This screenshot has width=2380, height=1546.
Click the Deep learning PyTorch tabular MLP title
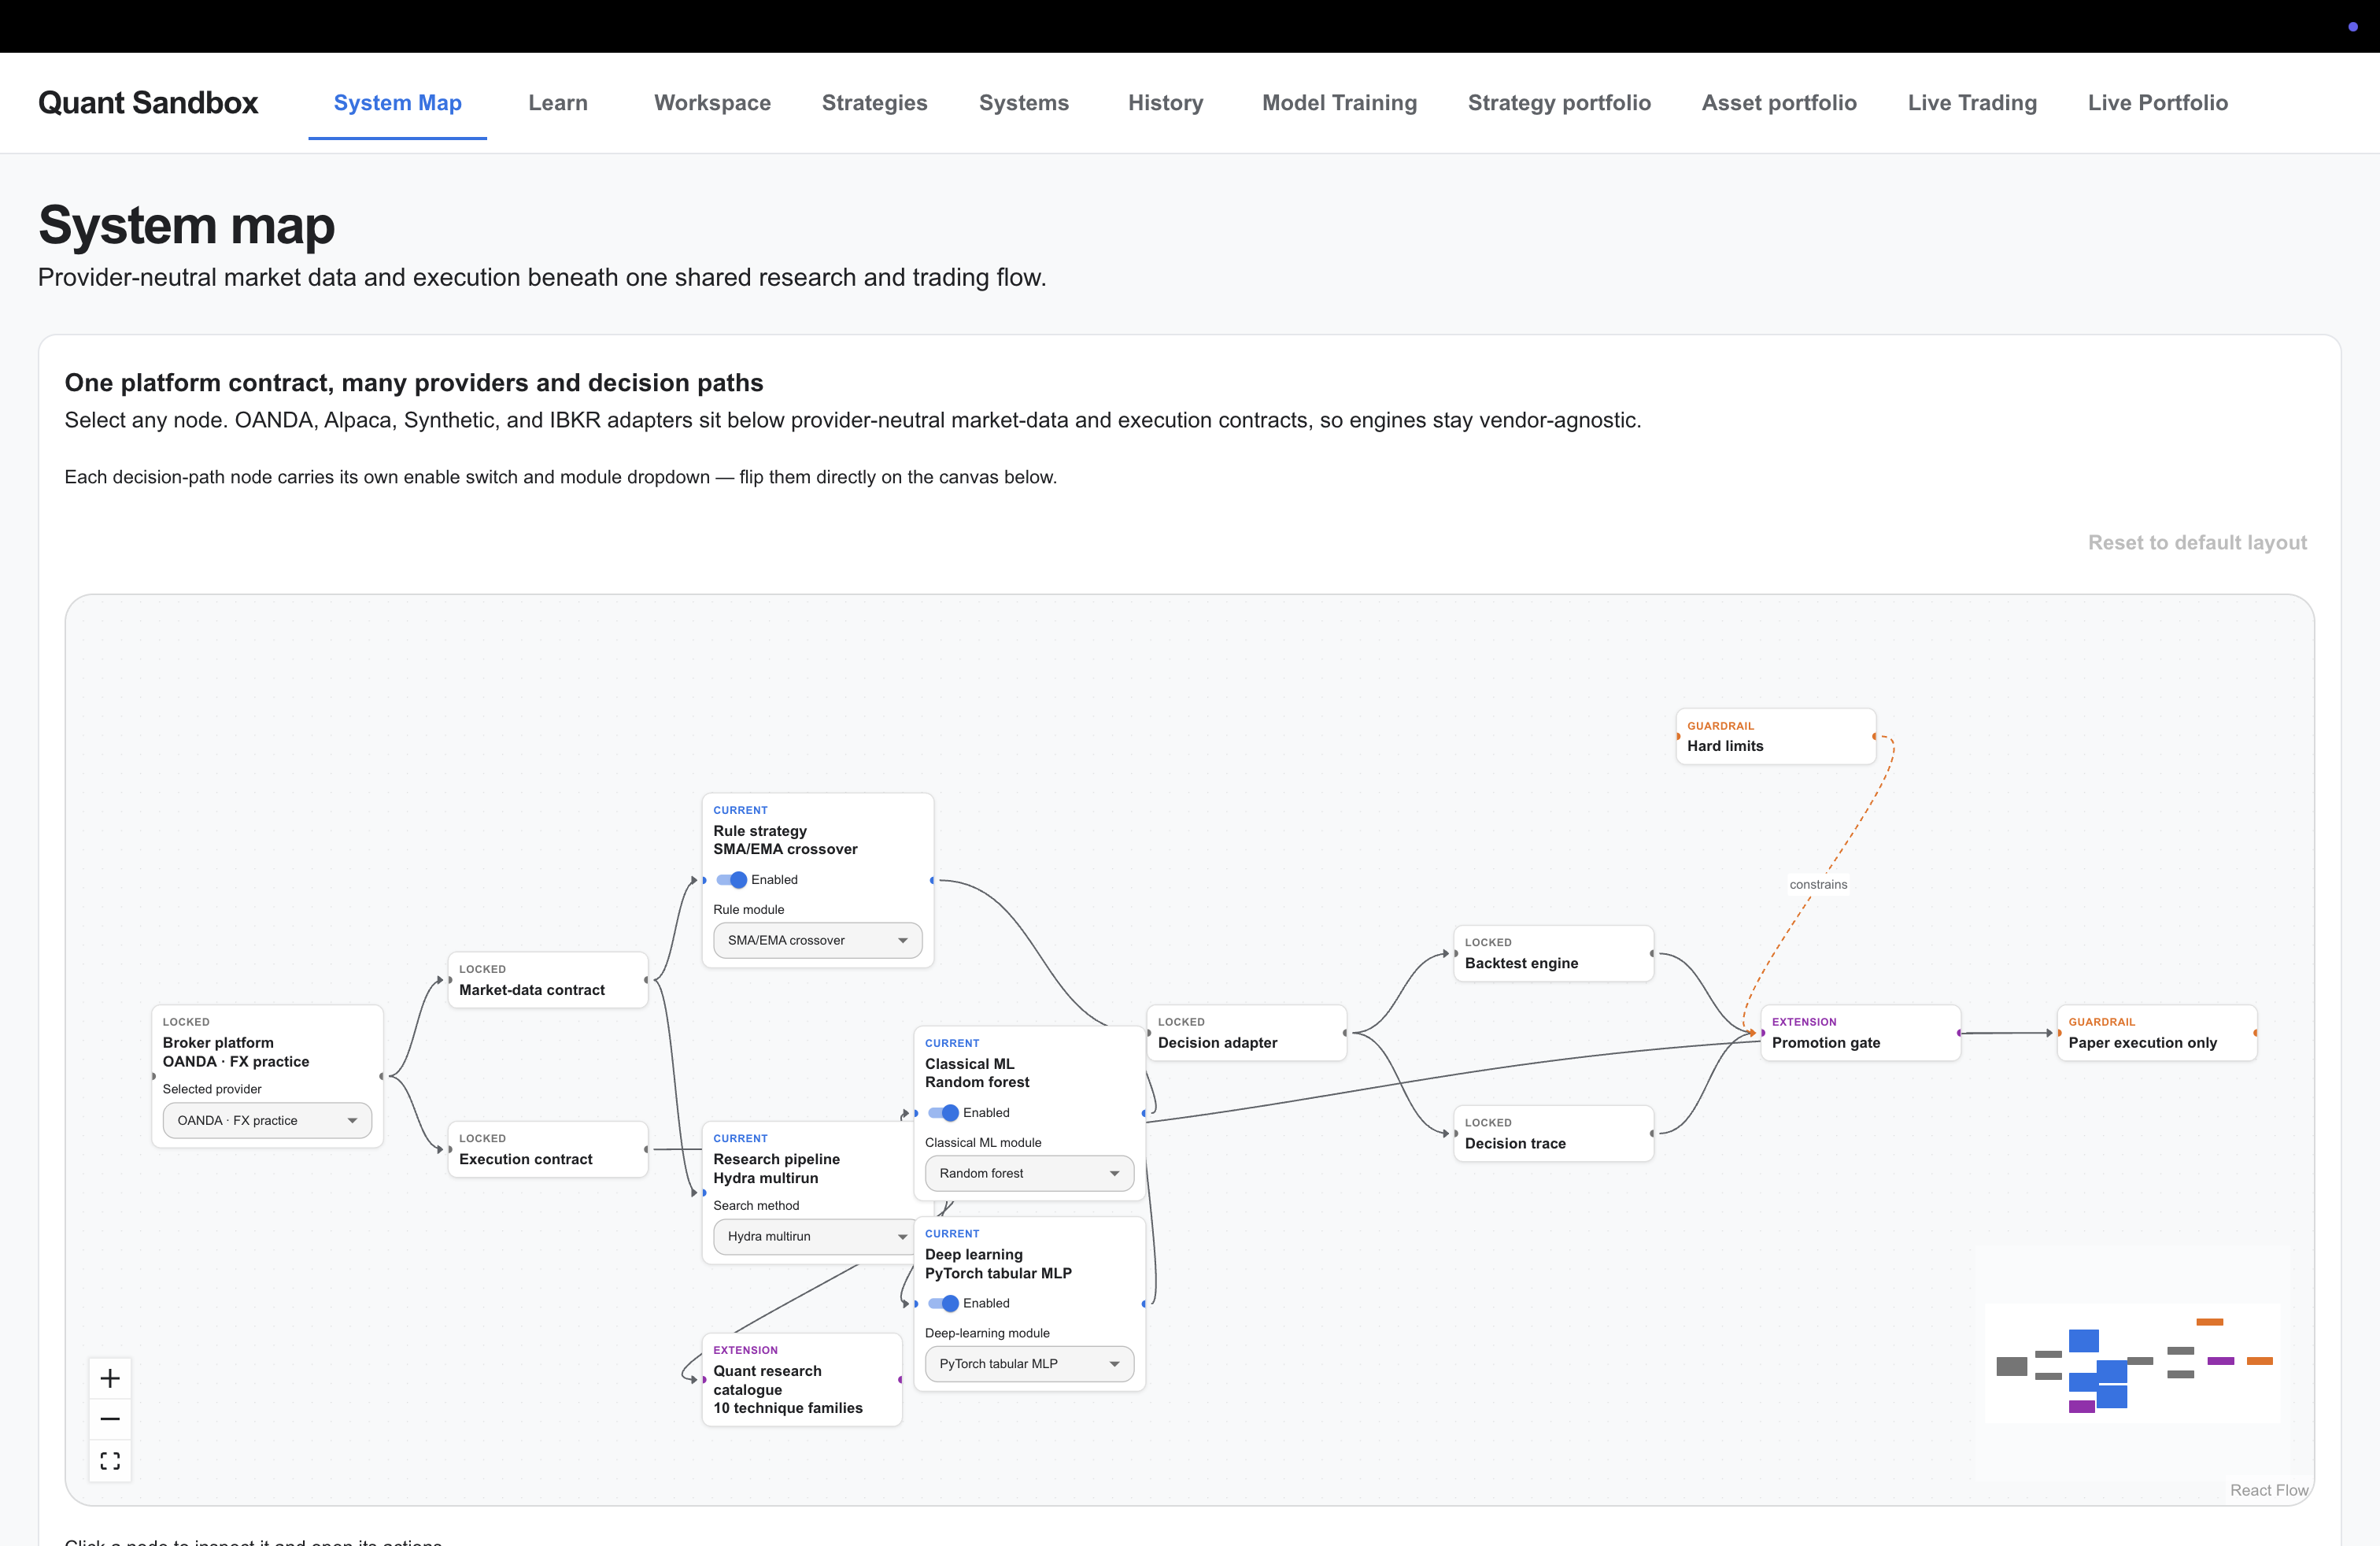point(998,1264)
